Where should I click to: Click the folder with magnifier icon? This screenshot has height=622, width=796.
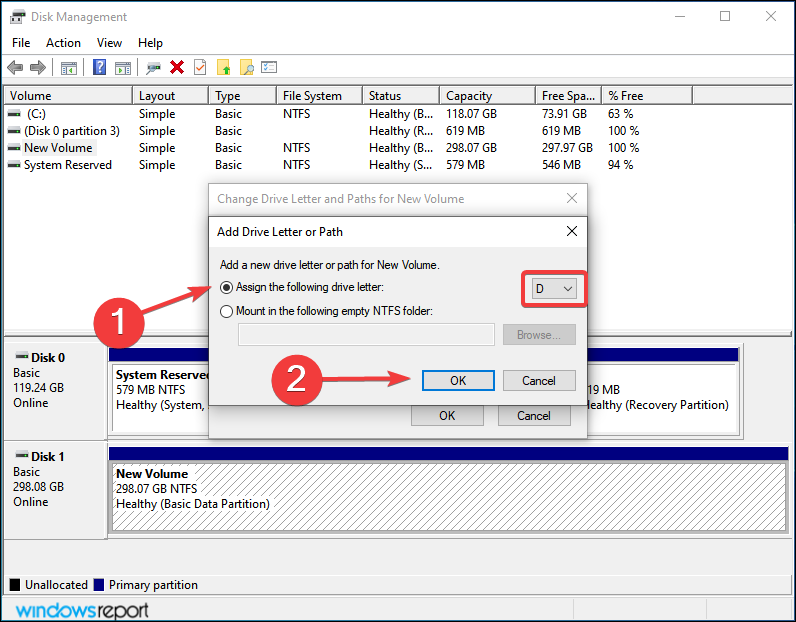[247, 67]
